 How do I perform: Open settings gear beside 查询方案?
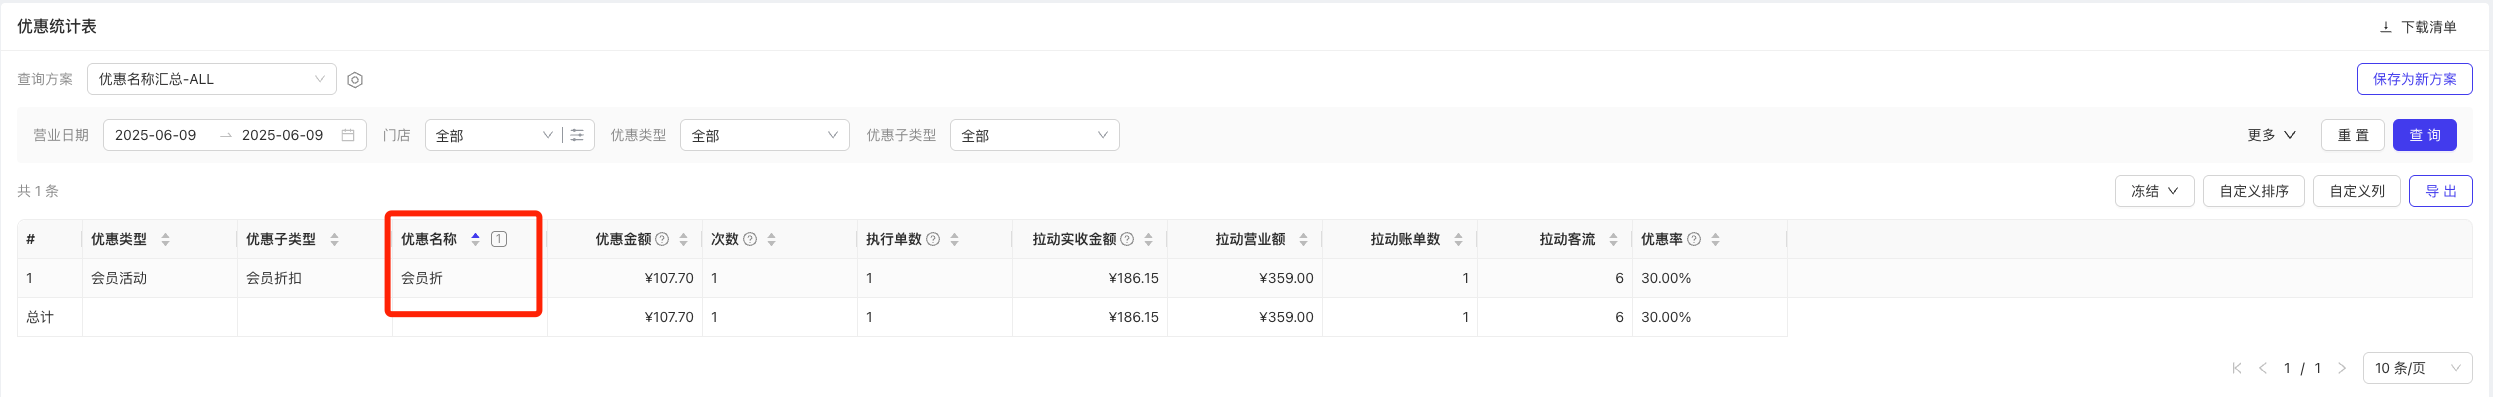pyautogui.click(x=355, y=80)
